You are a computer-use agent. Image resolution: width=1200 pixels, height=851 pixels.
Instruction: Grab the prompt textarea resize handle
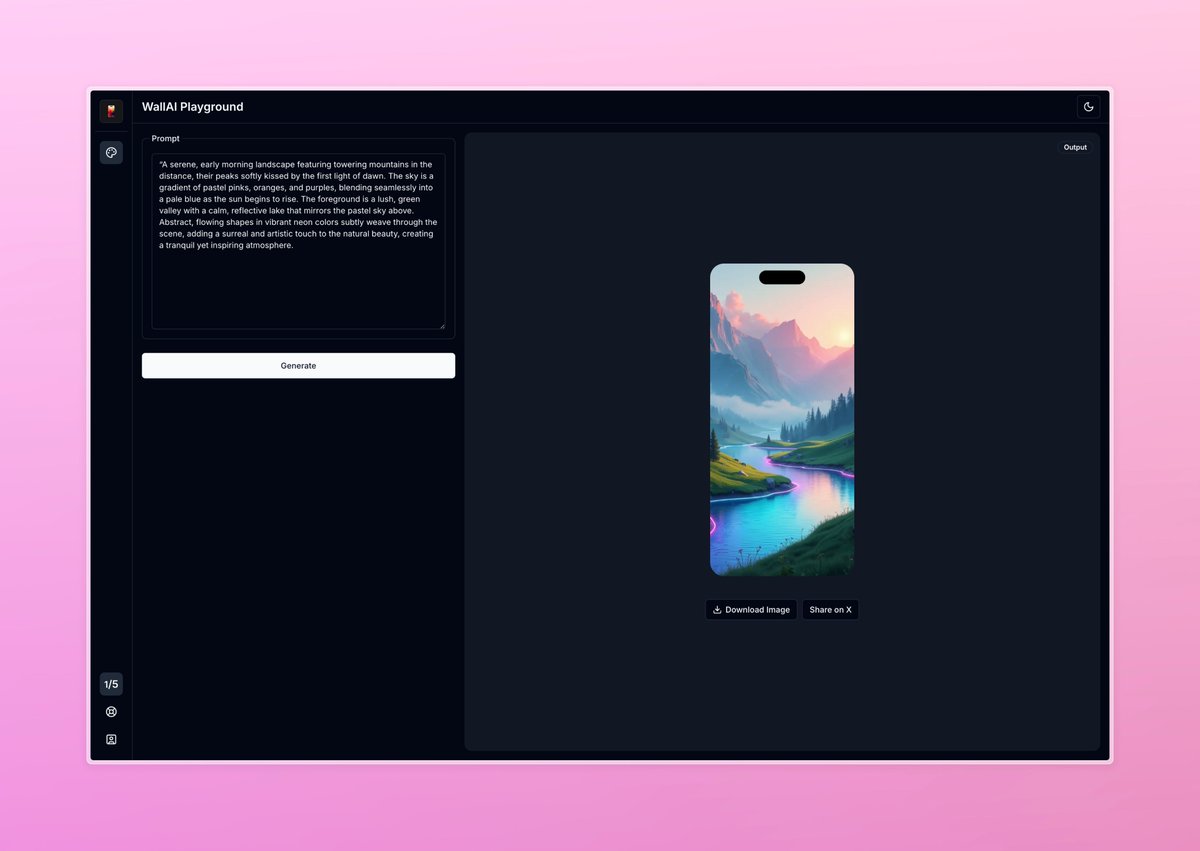point(441,325)
